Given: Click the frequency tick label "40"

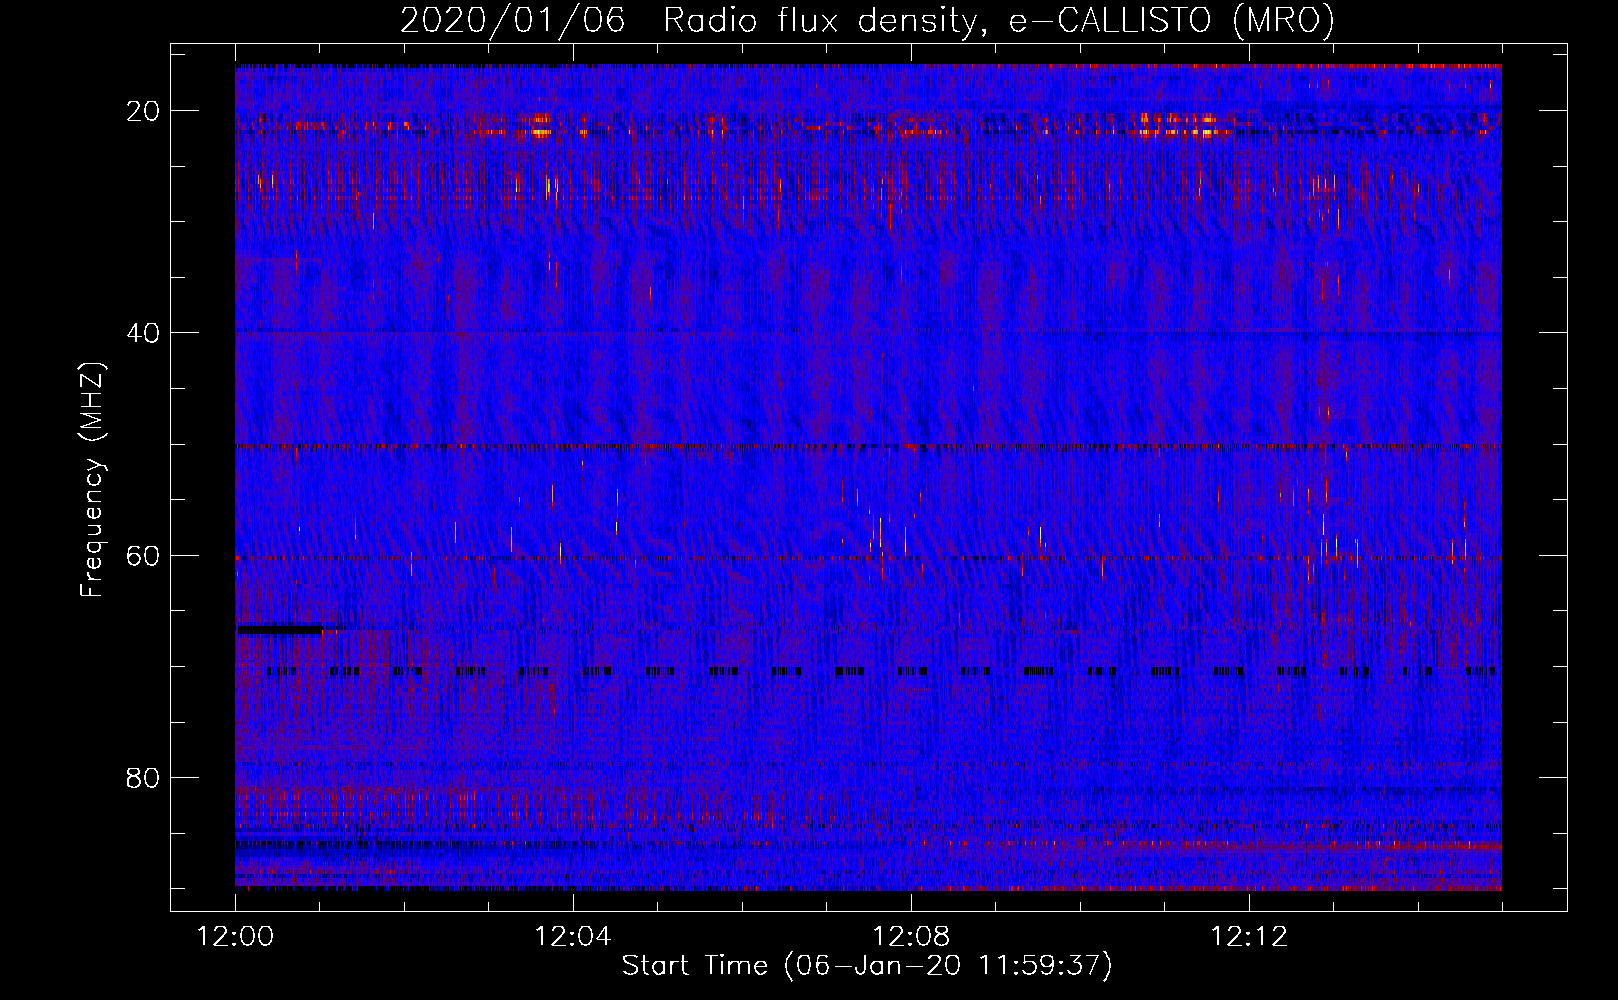Looking at the screenshot, I should (x=144, y=333).
